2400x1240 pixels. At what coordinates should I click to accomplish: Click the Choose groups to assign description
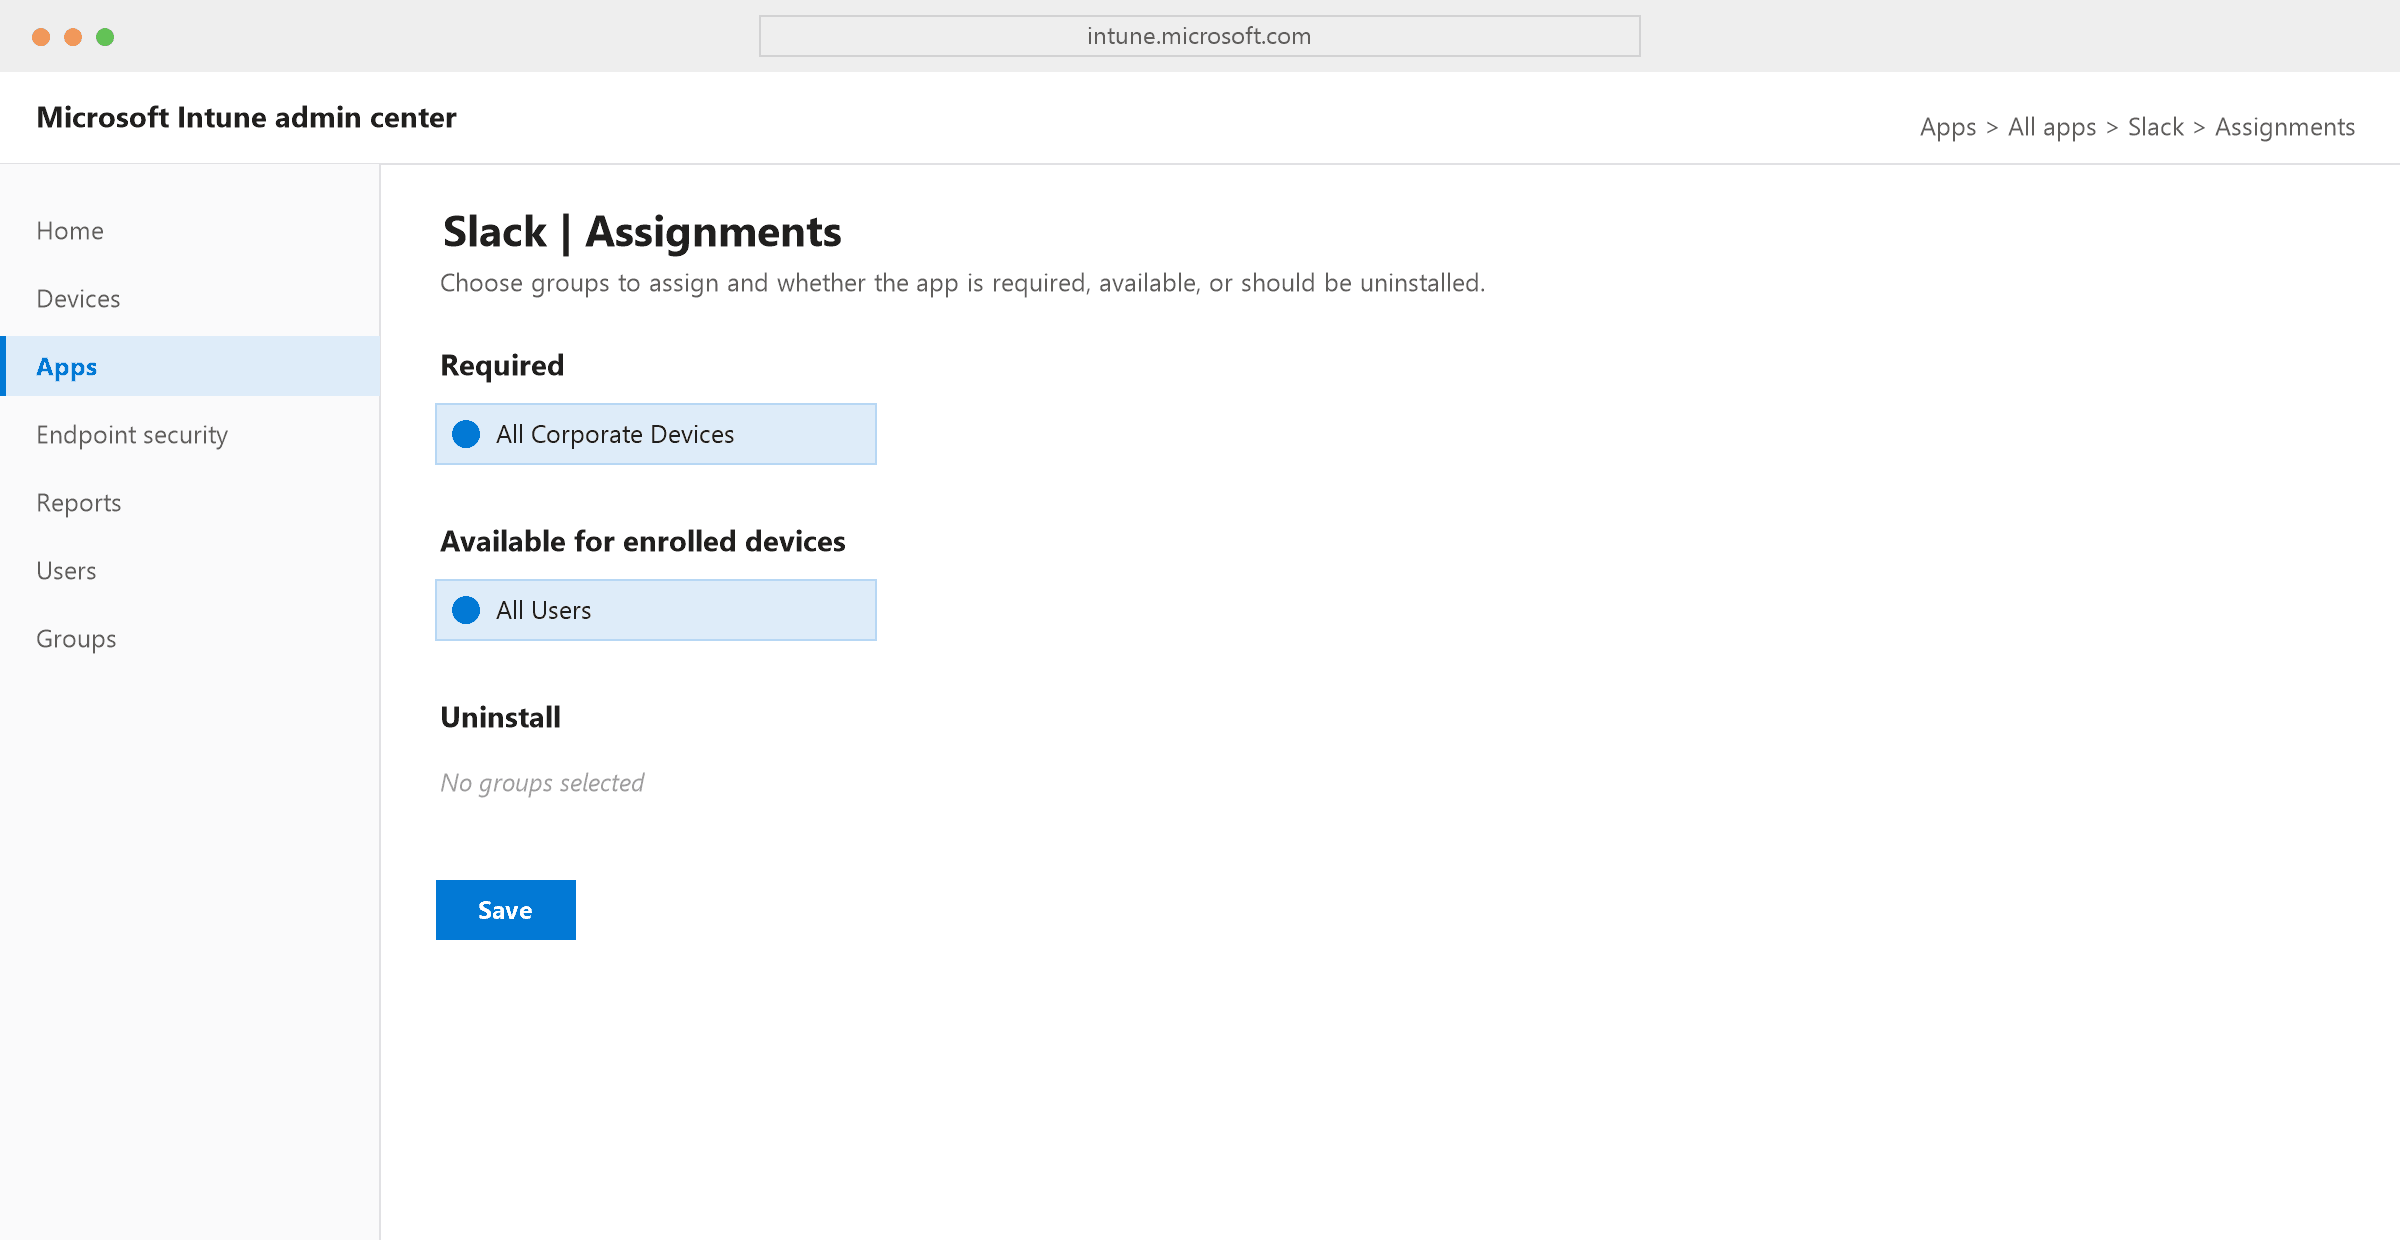pos(963,283)
